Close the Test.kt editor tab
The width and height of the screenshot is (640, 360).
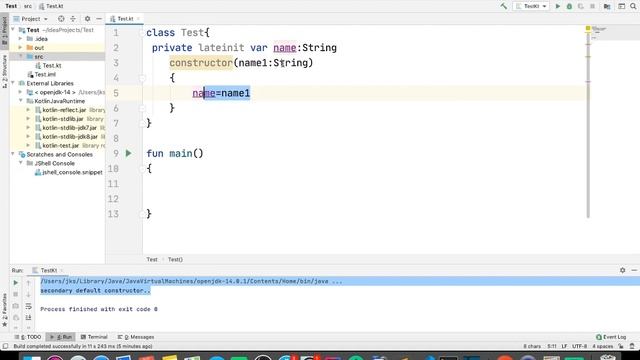pyautogui.click(x=138, y=19)
